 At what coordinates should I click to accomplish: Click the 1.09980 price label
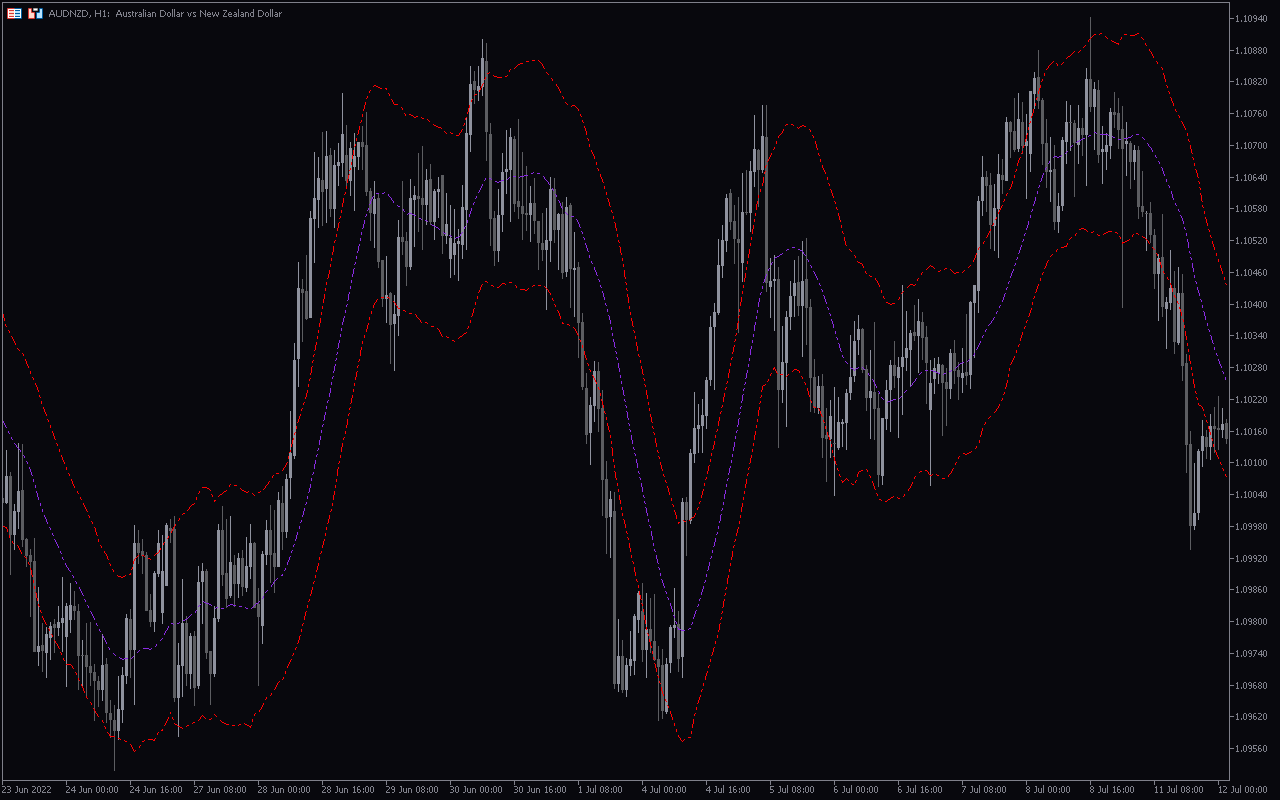[x=1252, y=527]
